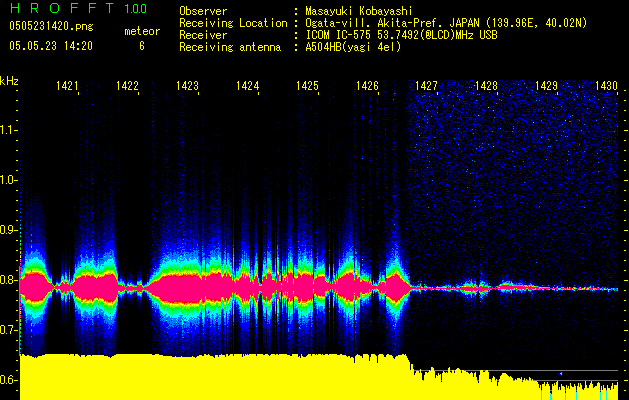Select the 0.7 kHz axis tick label
Image resolution: width=629 pixels, height=400 pixels.
[8, 330]
